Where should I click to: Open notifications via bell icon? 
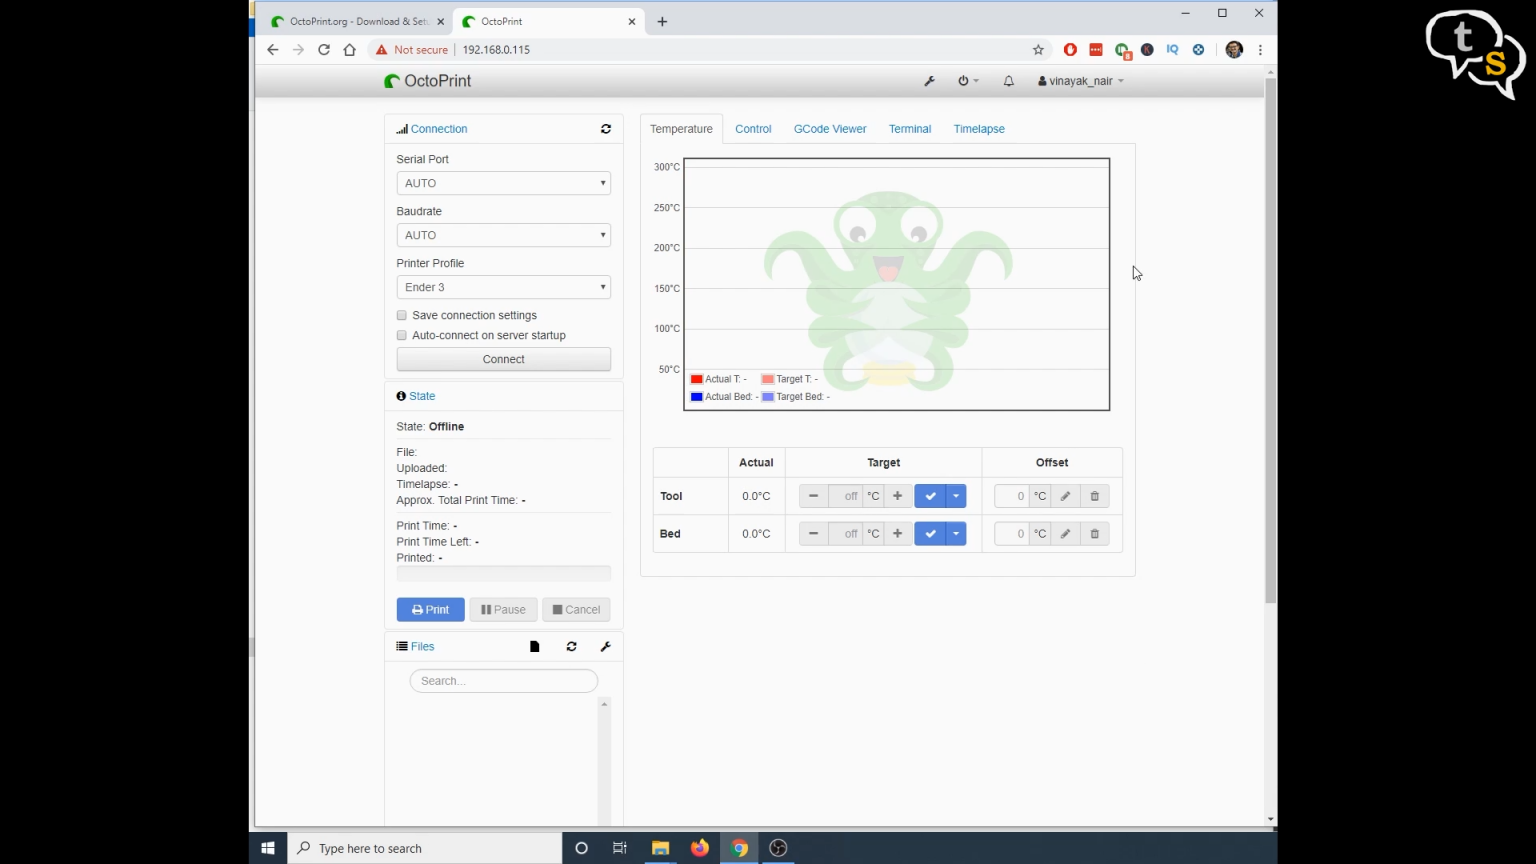pos(1008,81)
